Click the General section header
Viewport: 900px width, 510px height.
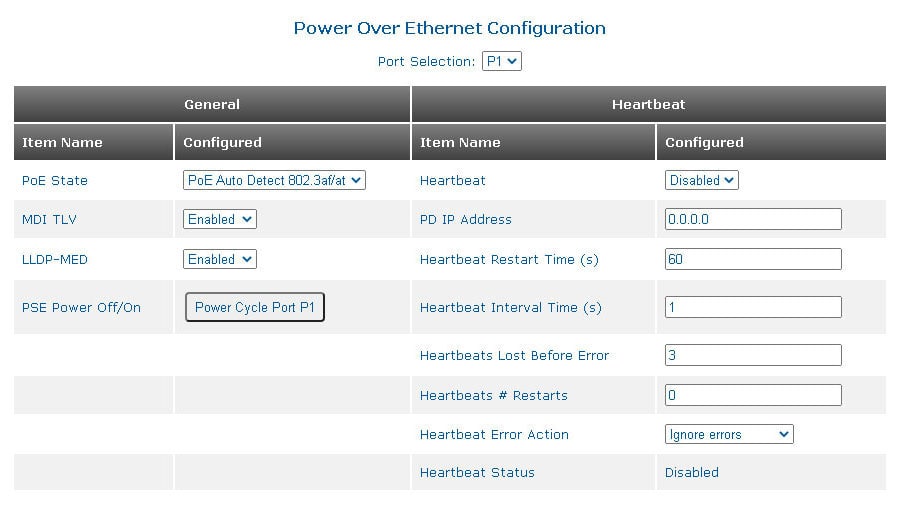pos(212,104)
